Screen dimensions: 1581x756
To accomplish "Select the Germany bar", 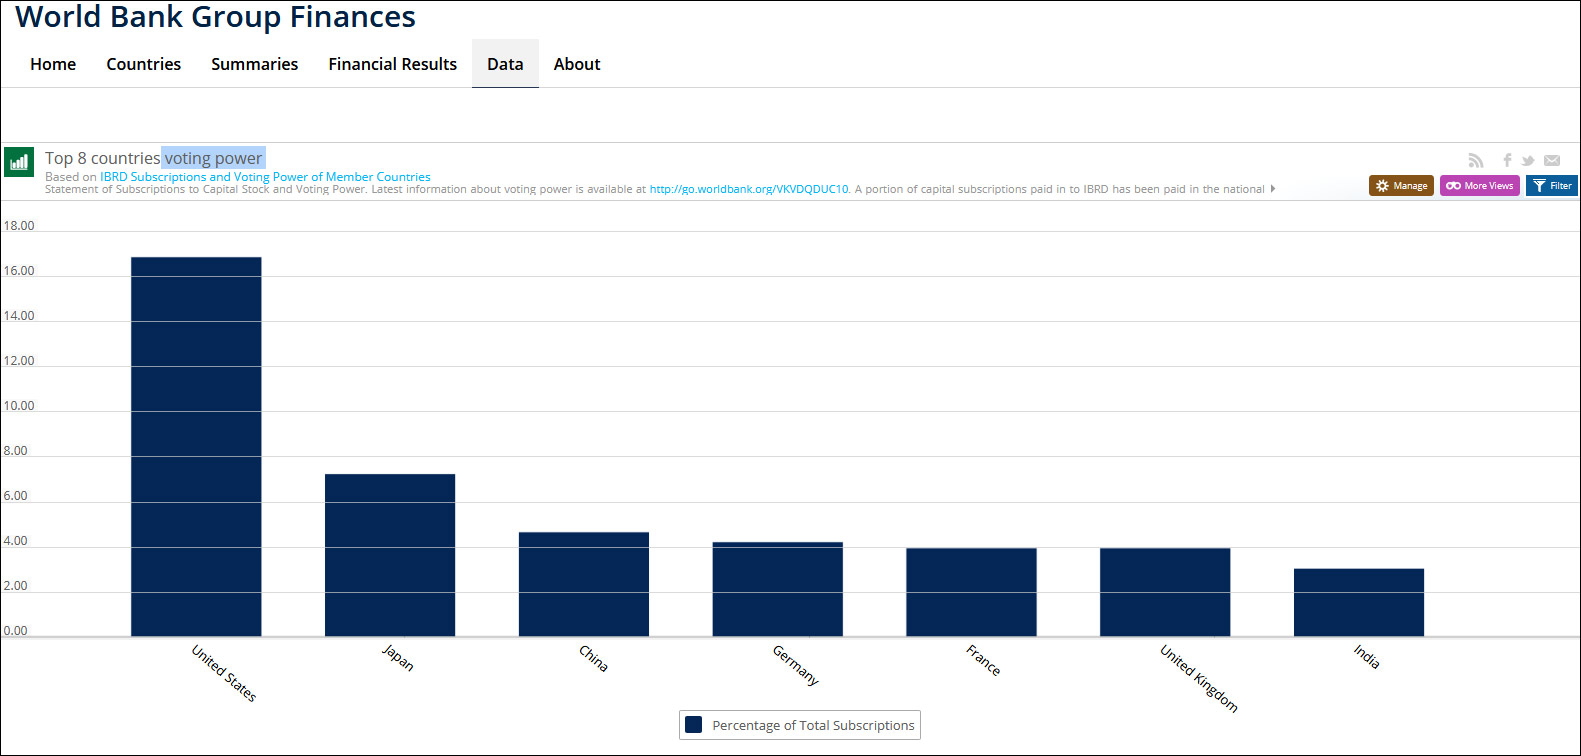I will 778,589.
